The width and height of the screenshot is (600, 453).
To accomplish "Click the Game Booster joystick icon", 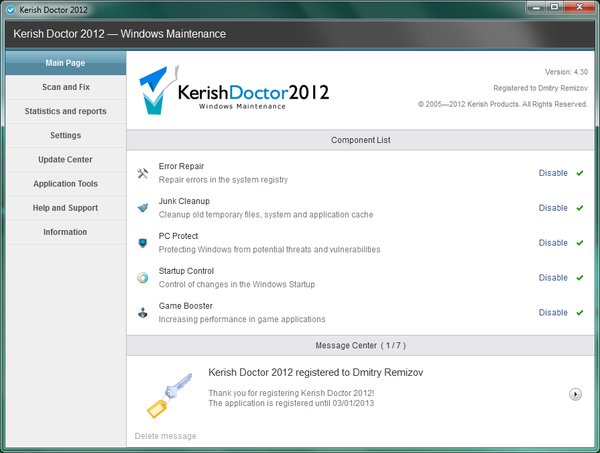I will pyautogui.click(x=143, y=312).
